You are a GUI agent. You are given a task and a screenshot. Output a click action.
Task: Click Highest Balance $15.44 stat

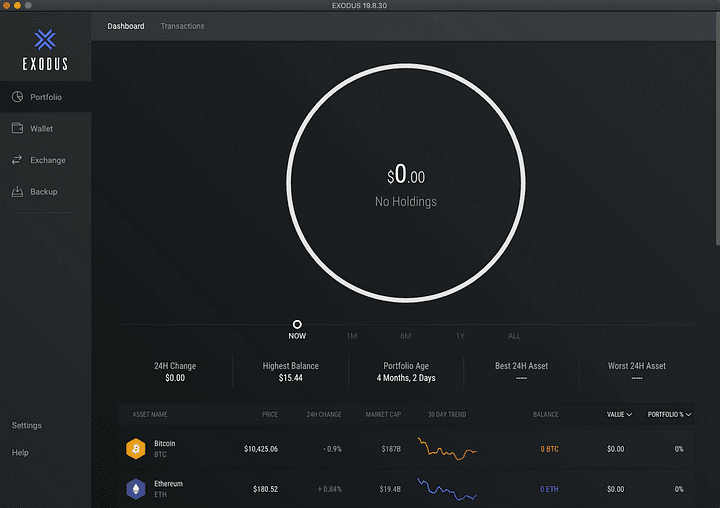click(291, 372)
